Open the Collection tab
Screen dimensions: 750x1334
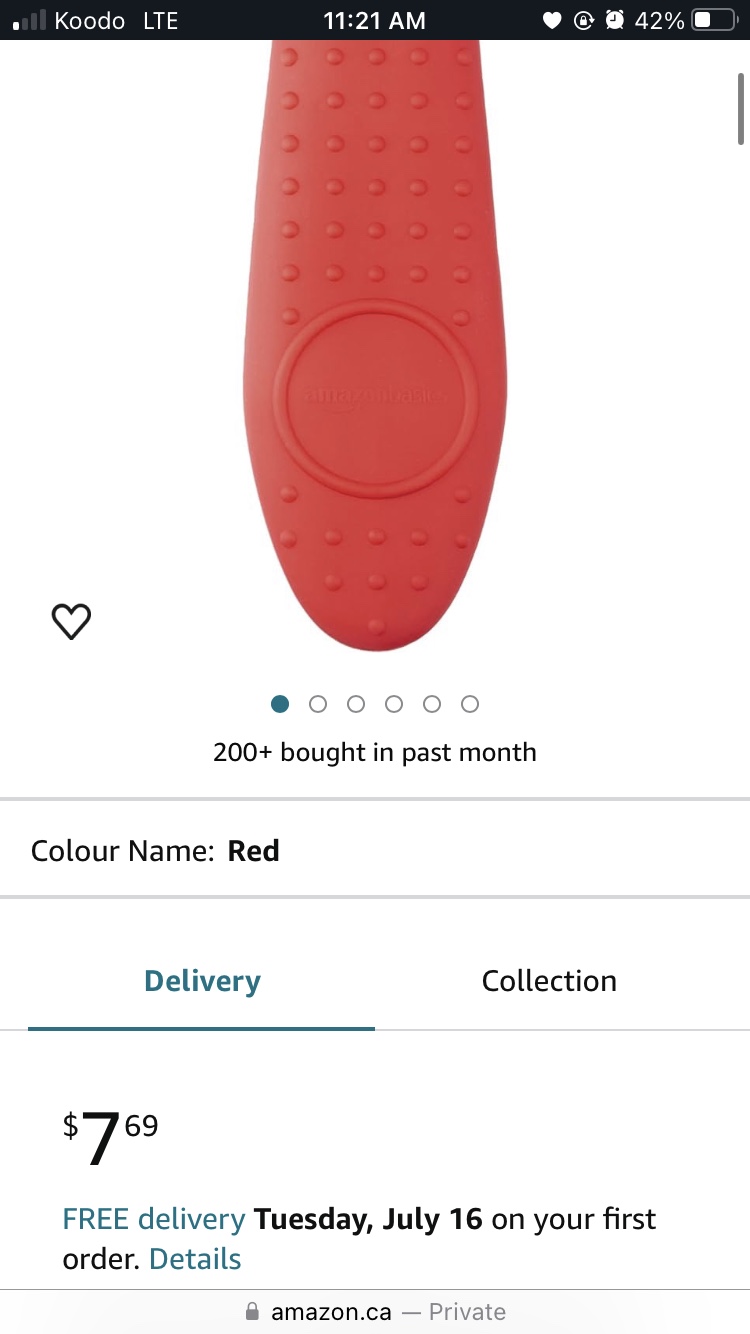(x=549, y=981)
